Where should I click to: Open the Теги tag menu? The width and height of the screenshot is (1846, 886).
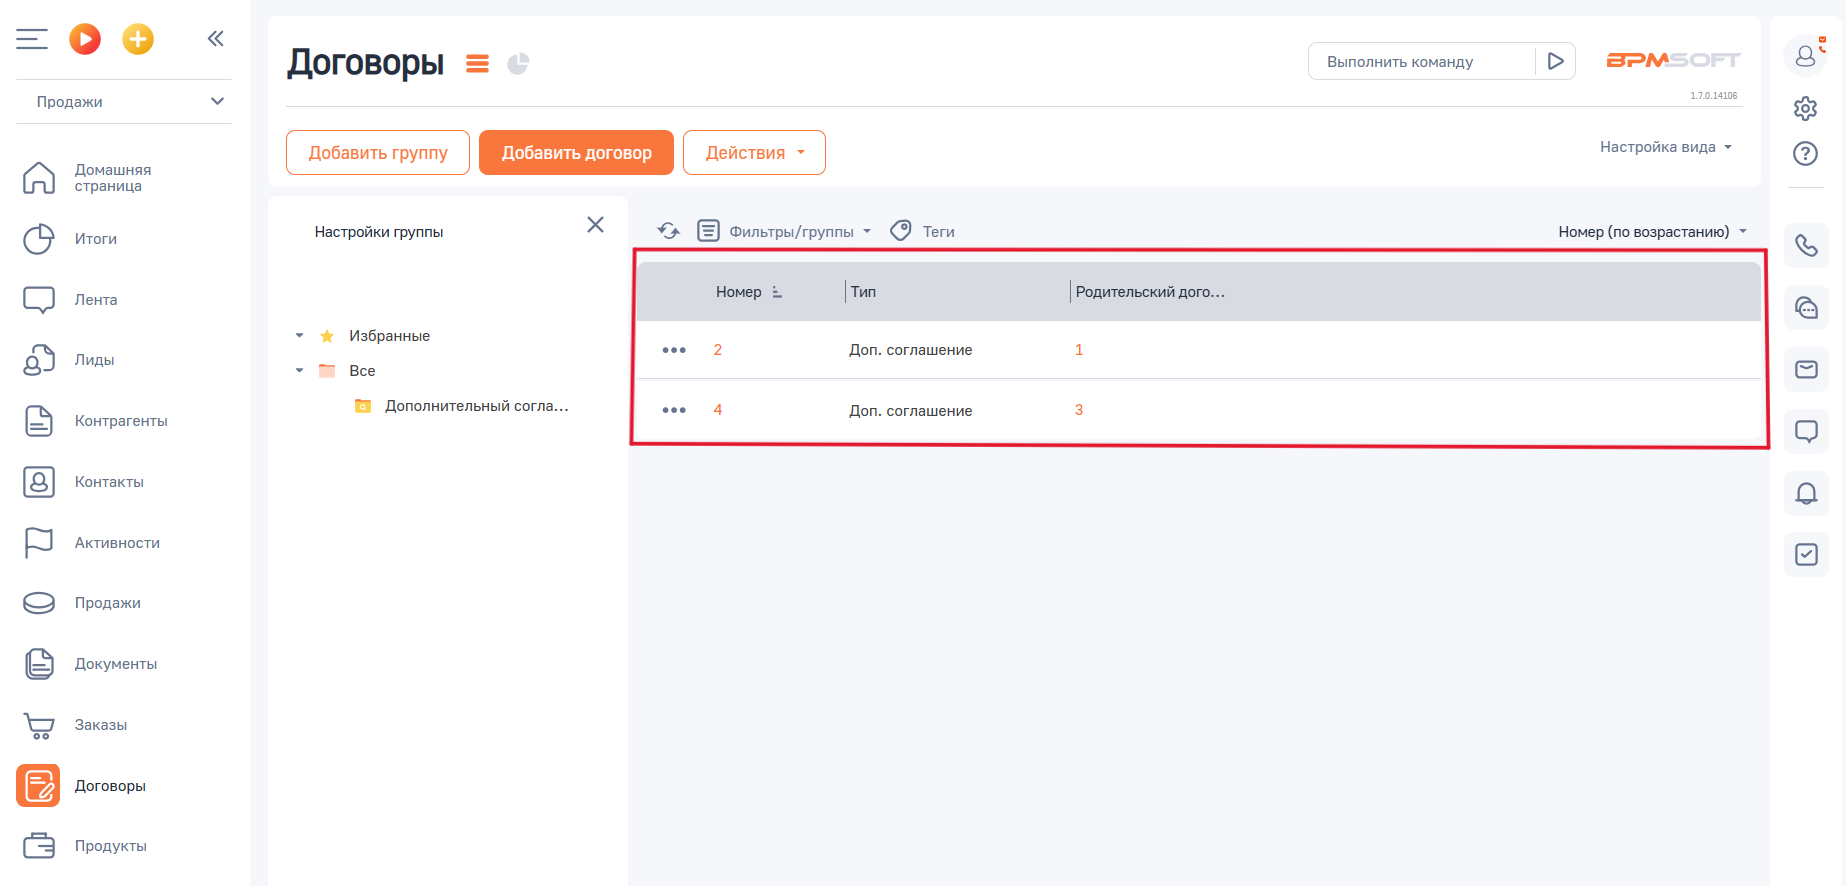(x=923, y=231)
